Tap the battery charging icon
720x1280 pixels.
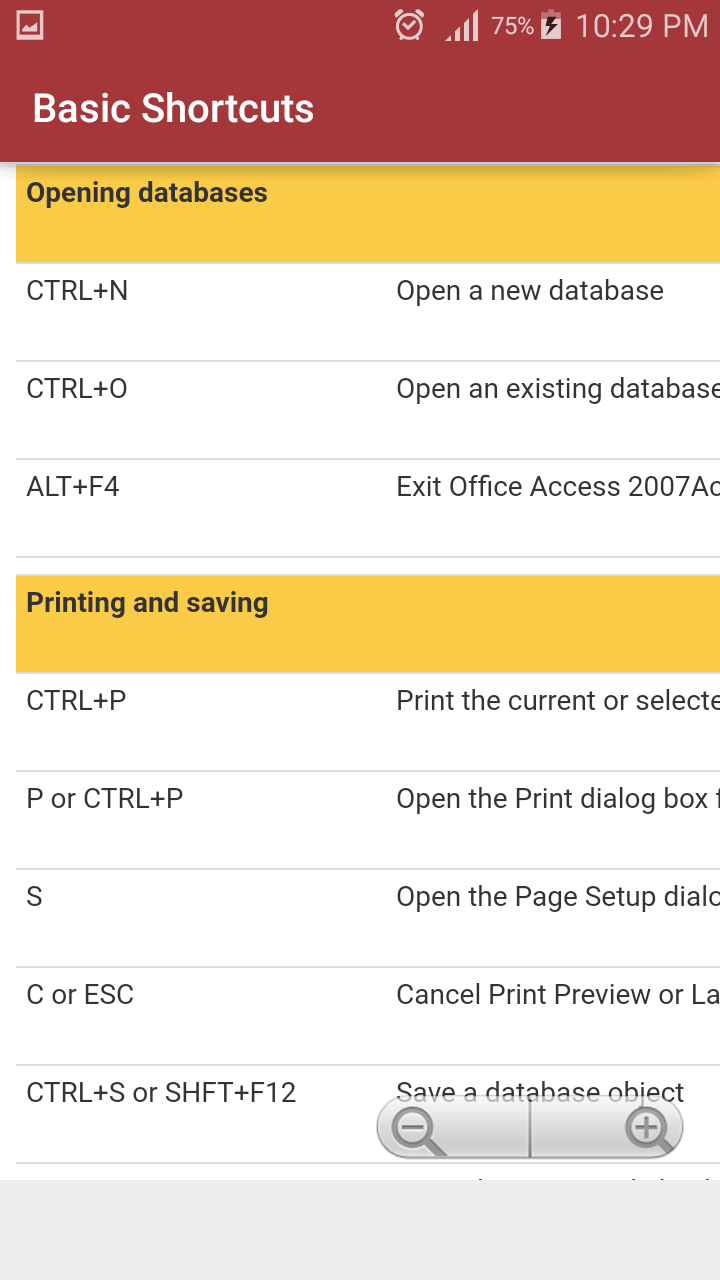point(551,25)
